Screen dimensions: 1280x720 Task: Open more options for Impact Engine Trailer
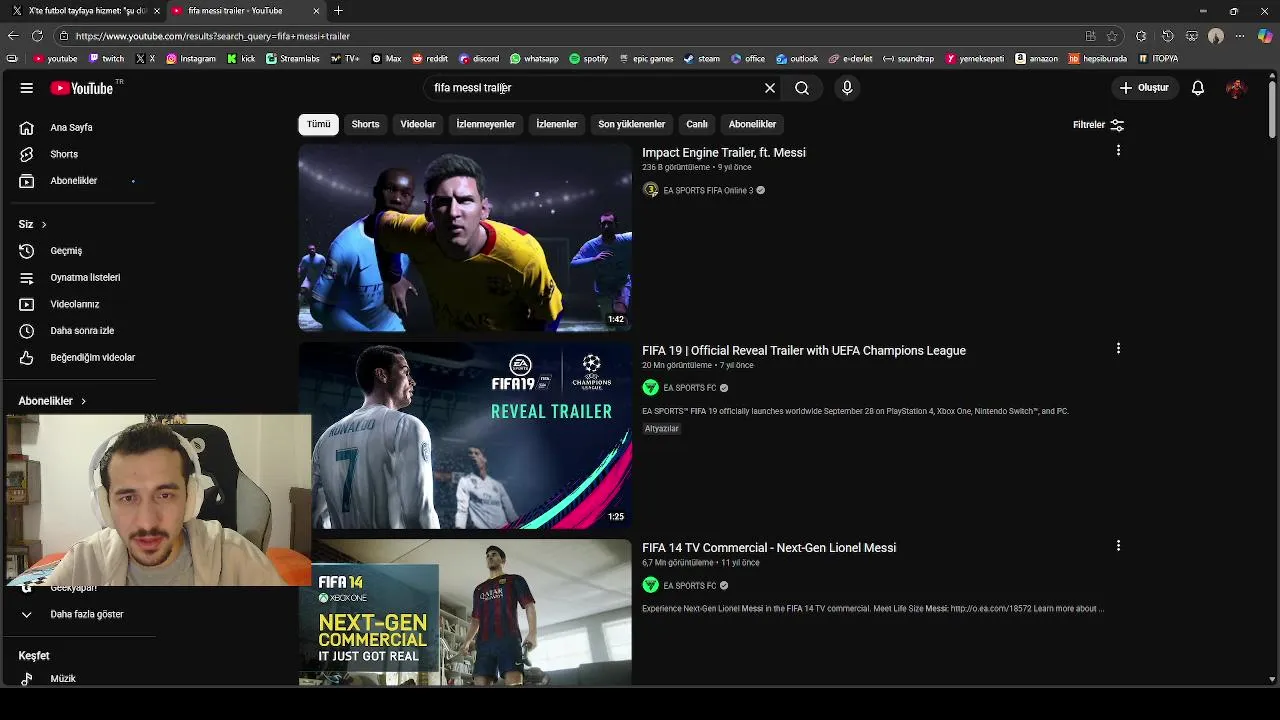(x=1118, y=151)
